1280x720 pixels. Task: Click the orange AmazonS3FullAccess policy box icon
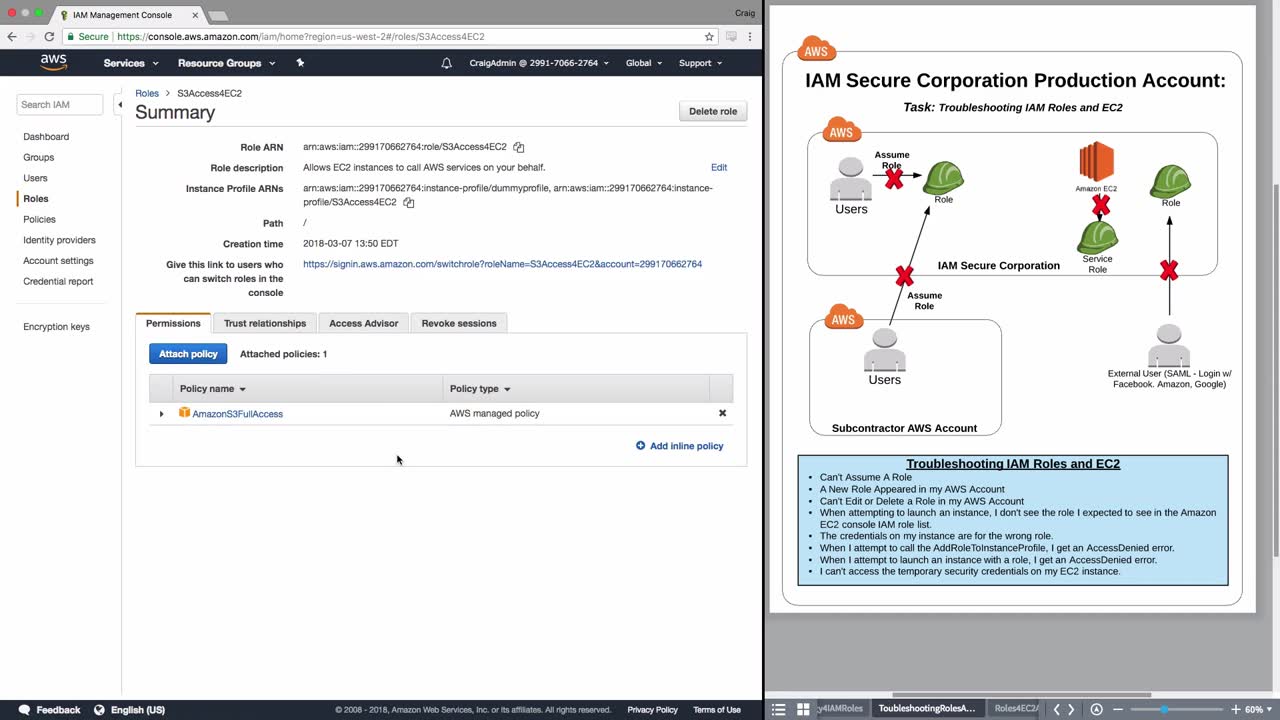pyautogui.click(x=184, y=413)
